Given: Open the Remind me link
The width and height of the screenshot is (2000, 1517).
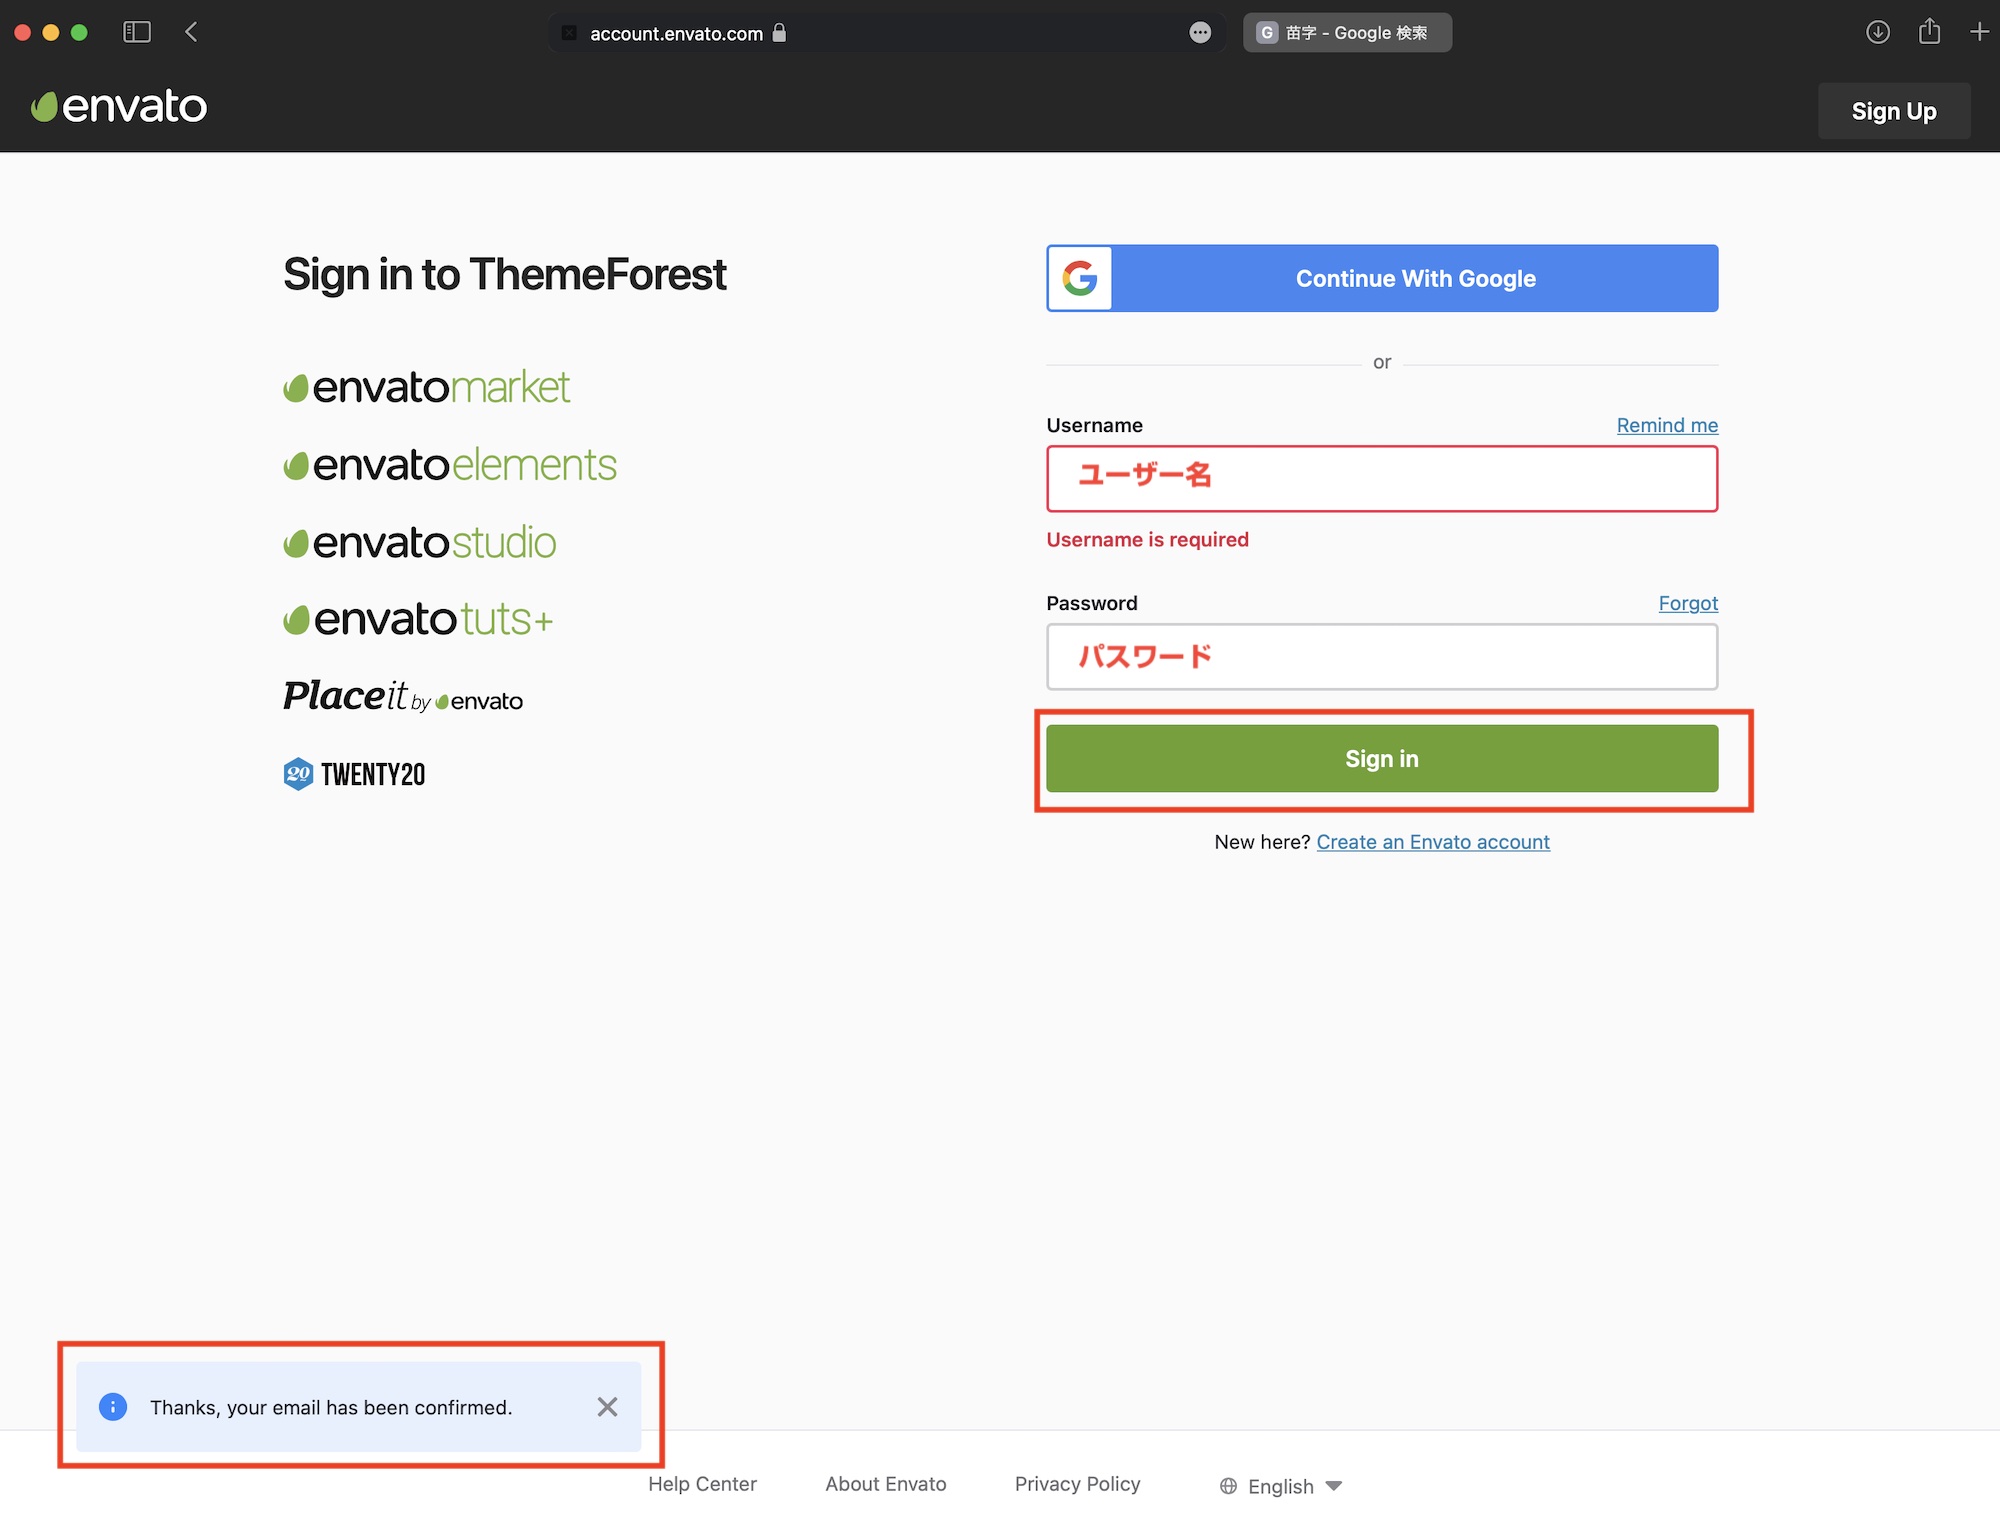Looking at the screenshot, I should (x=1667, y=425).
